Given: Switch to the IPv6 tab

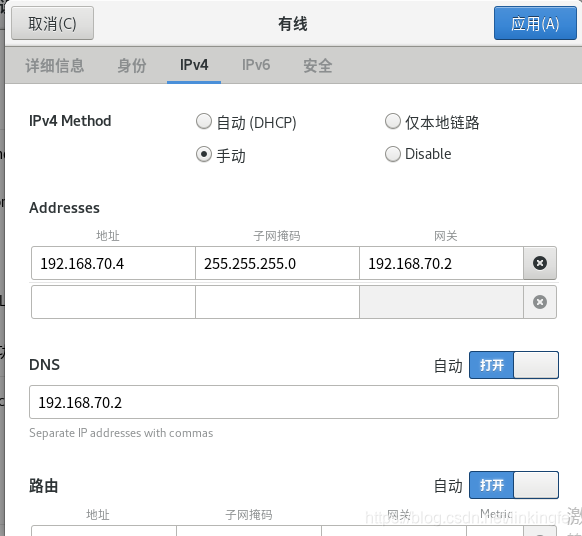Looking at the screenshot, I should 256,65.
